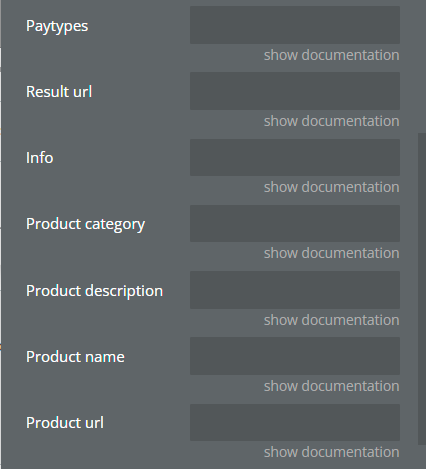Click into the Product category field
The height and width of the screenshot is (469, 426).
coord(295,223)
